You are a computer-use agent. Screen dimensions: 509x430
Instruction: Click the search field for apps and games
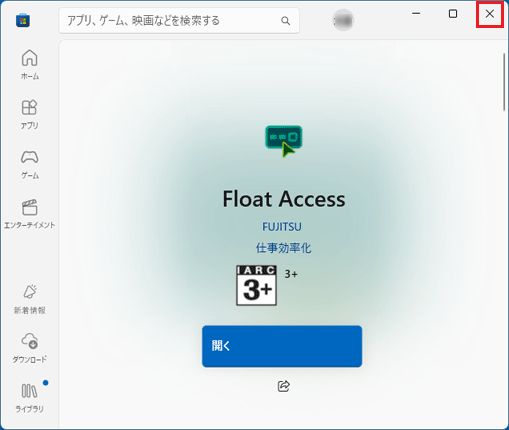coord(179,21)
